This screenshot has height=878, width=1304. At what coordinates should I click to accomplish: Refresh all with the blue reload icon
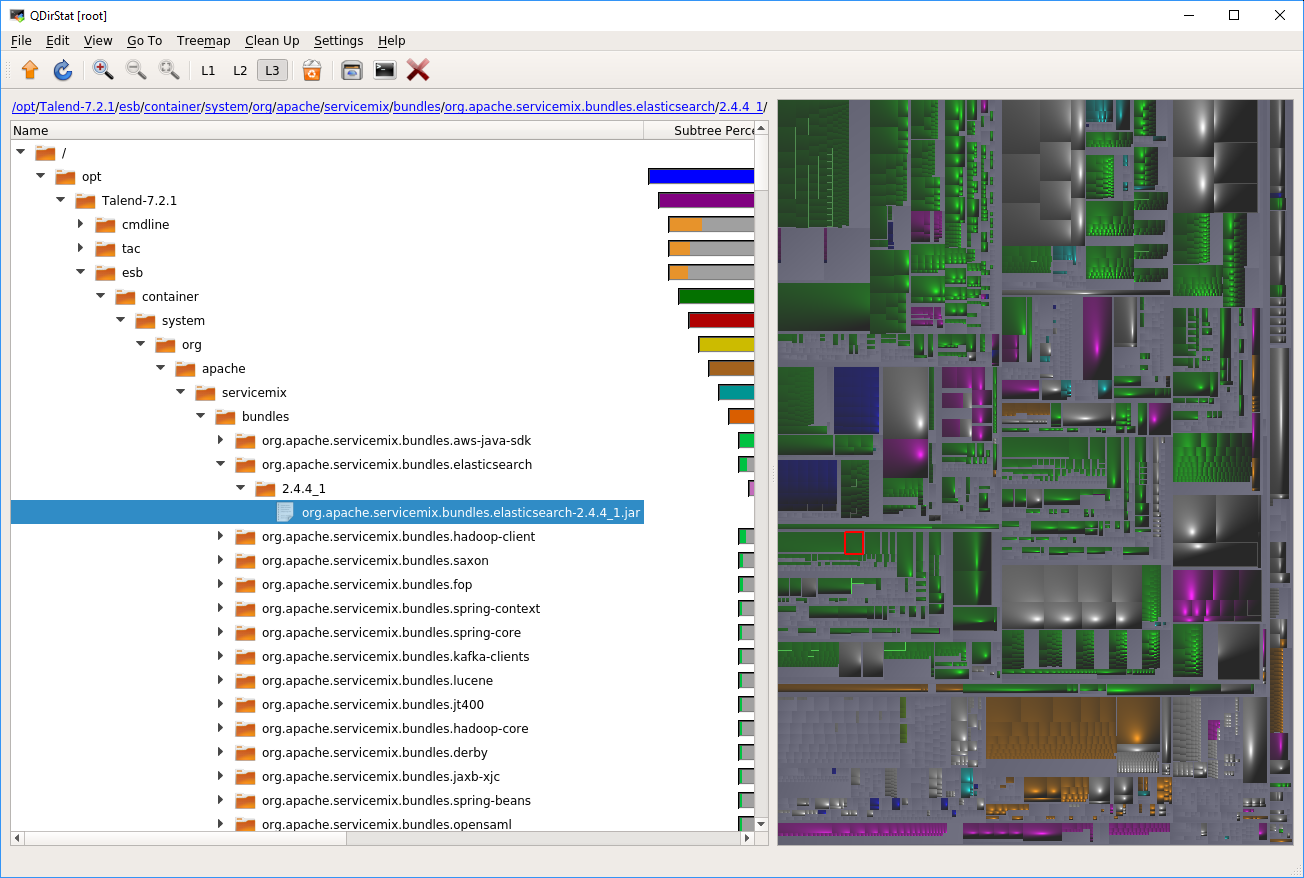click(x=62, y=70)
